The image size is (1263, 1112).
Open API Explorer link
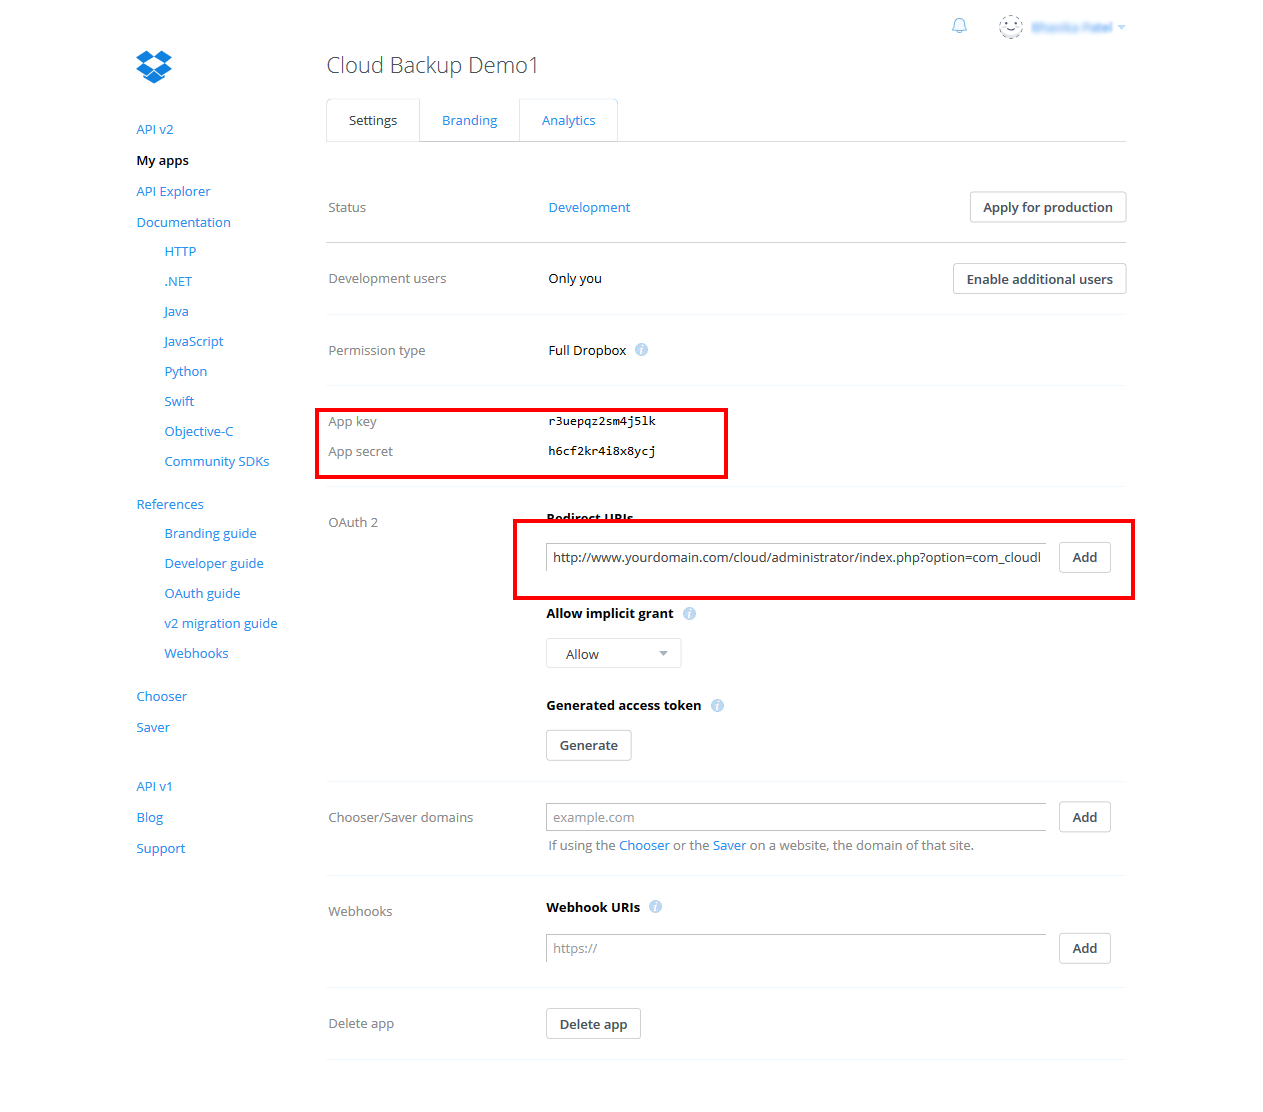click(x=173, y=192)
